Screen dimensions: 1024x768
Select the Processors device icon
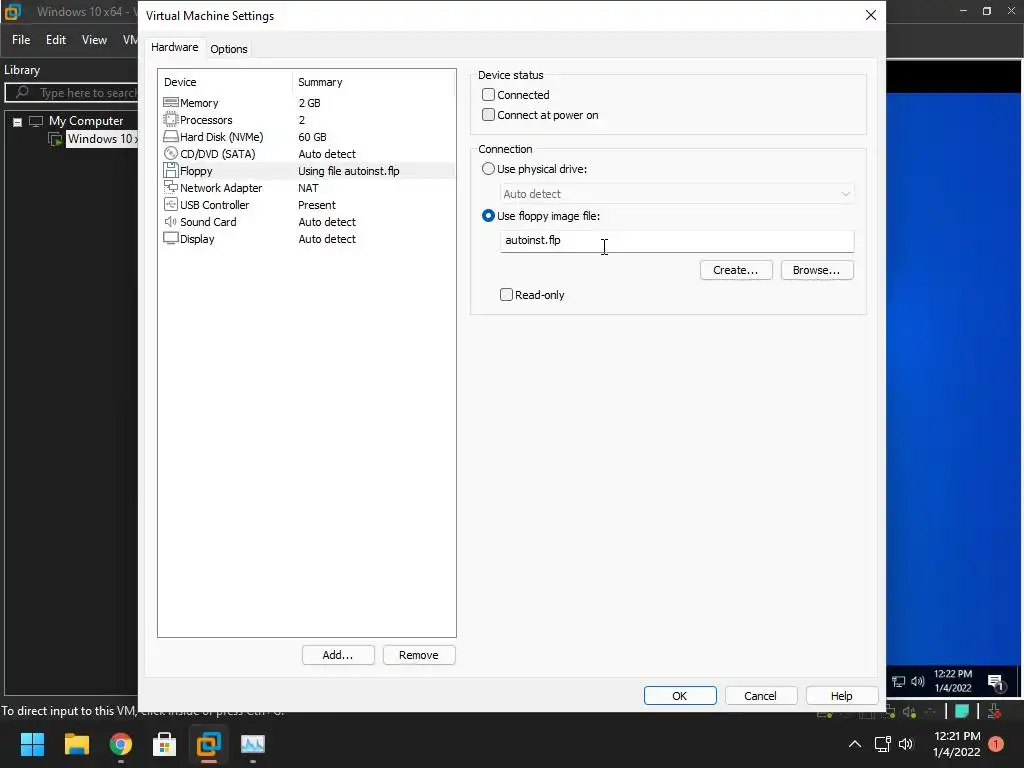pos(170,120)
